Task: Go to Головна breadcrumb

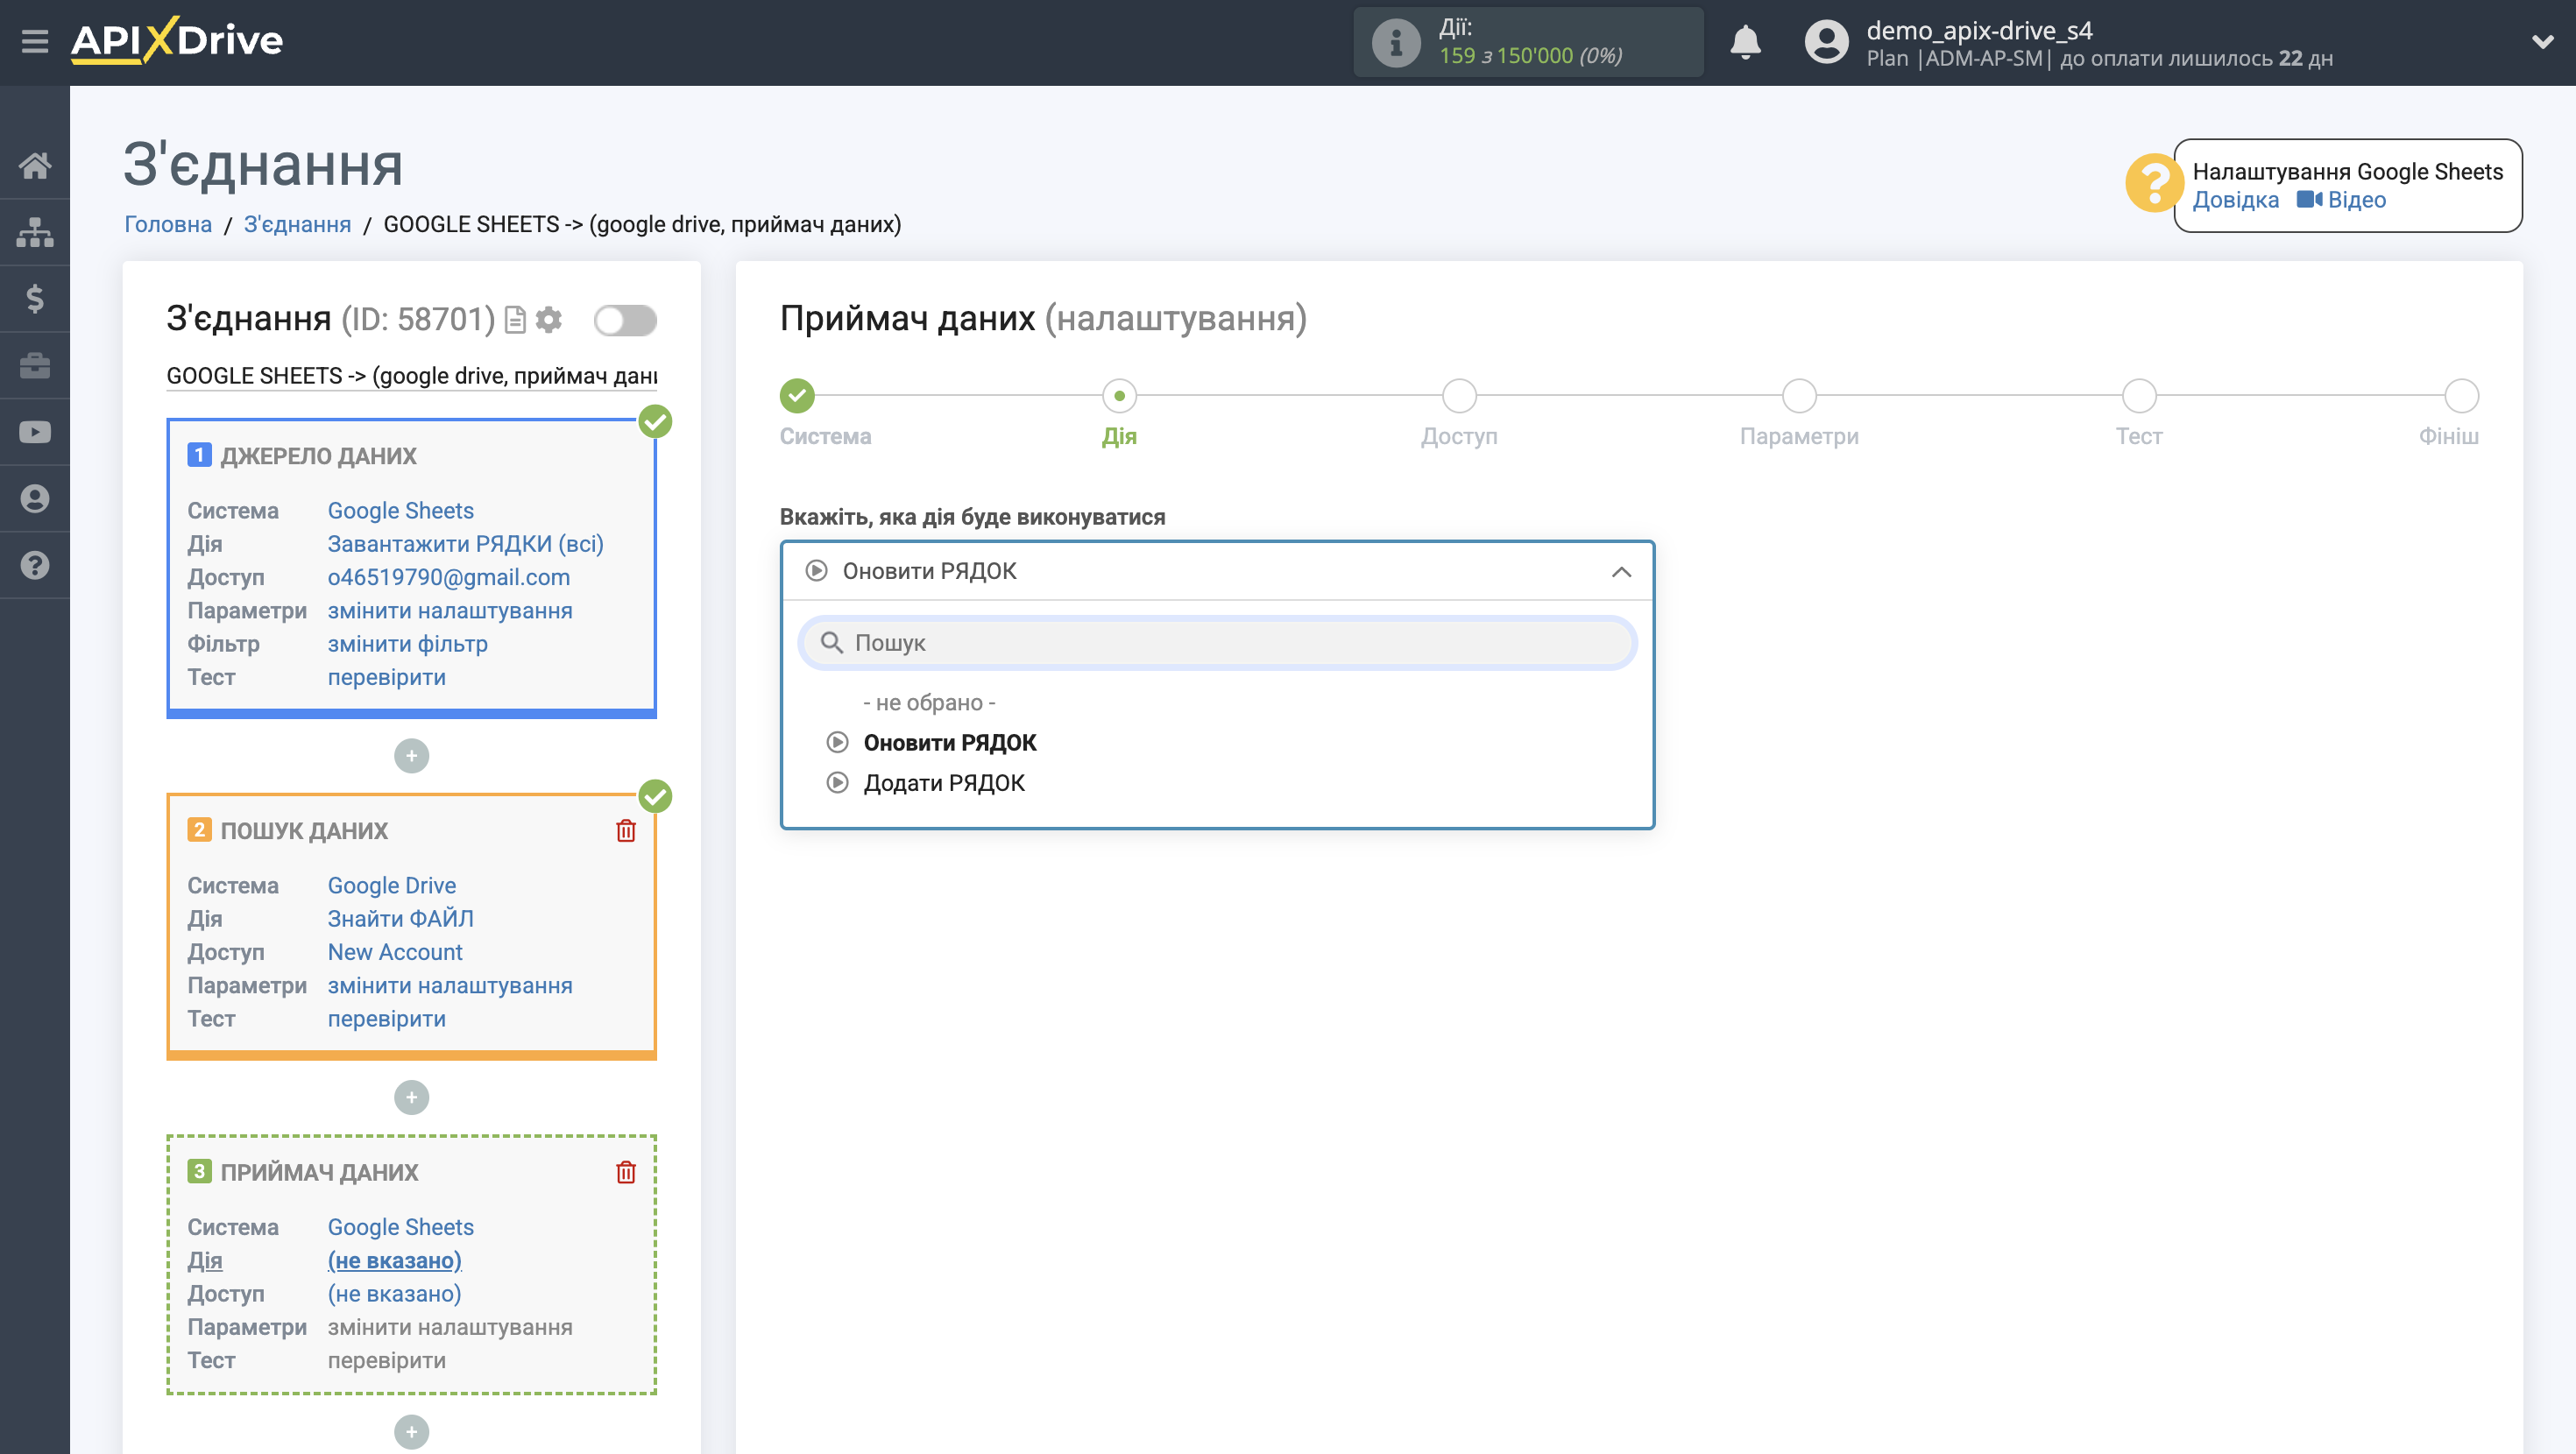Action: [x=168, y=224]
